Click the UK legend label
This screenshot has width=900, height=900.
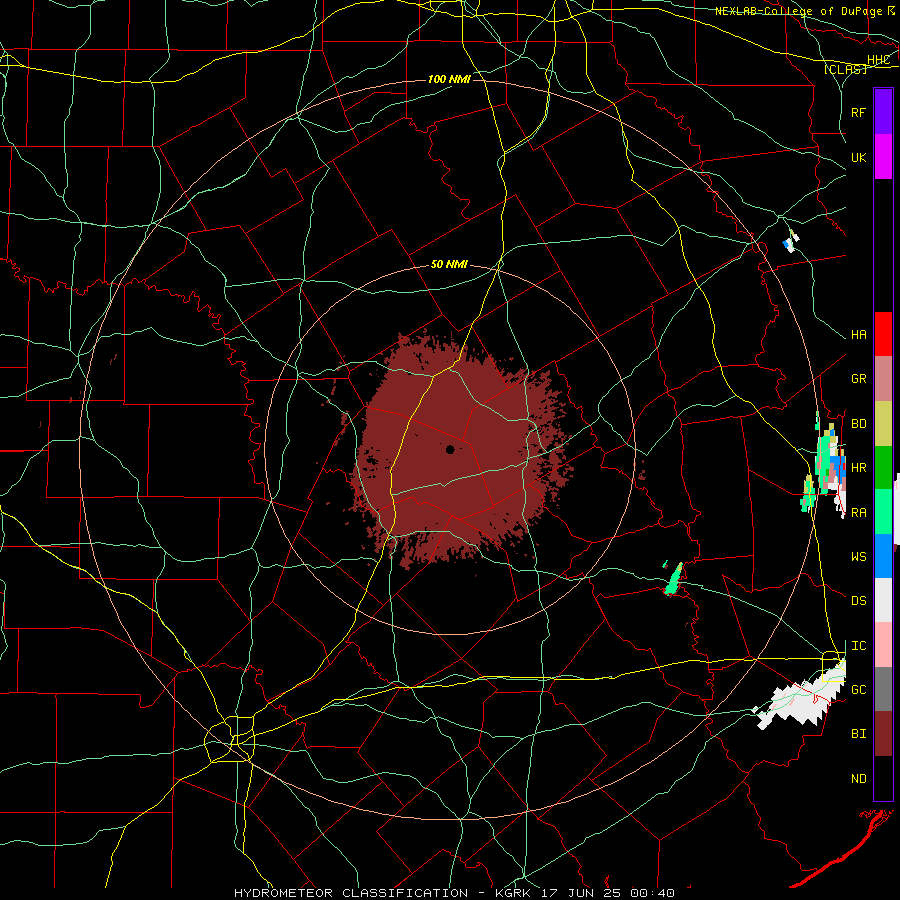pos(858,157)
